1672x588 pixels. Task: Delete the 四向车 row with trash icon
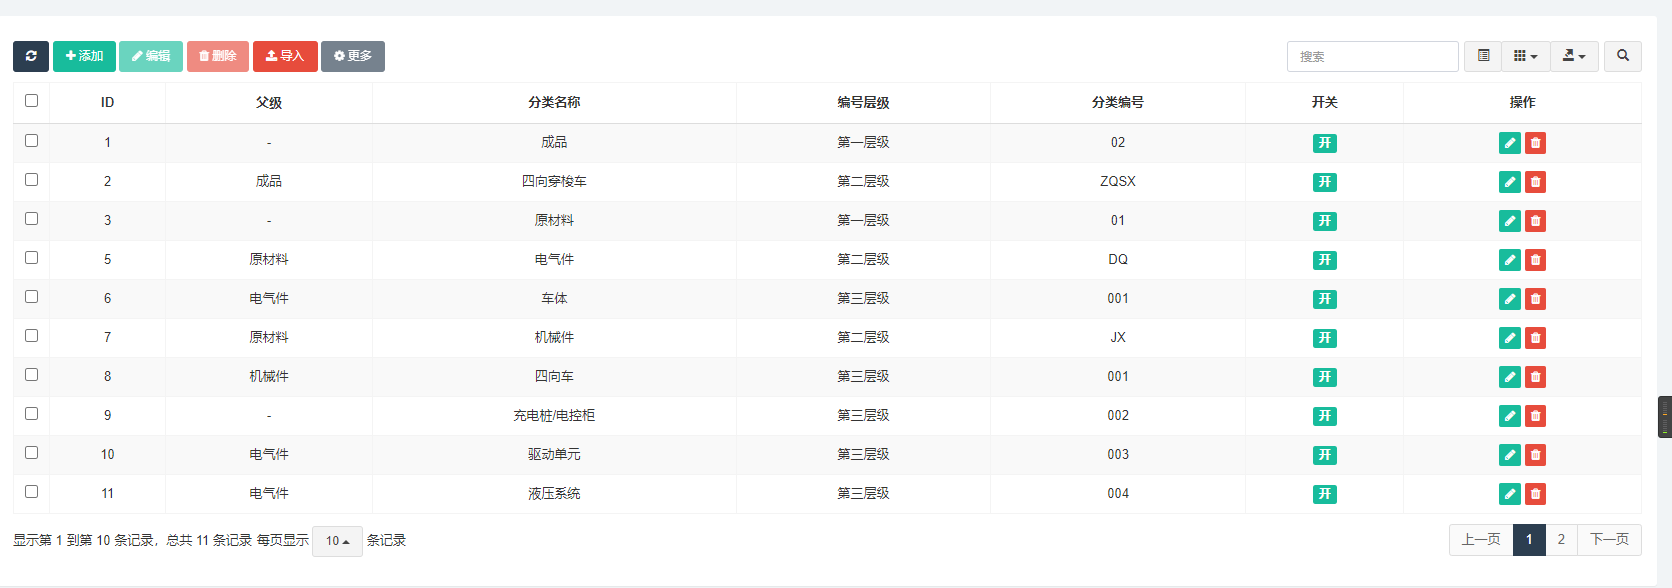pos(1536,377)
